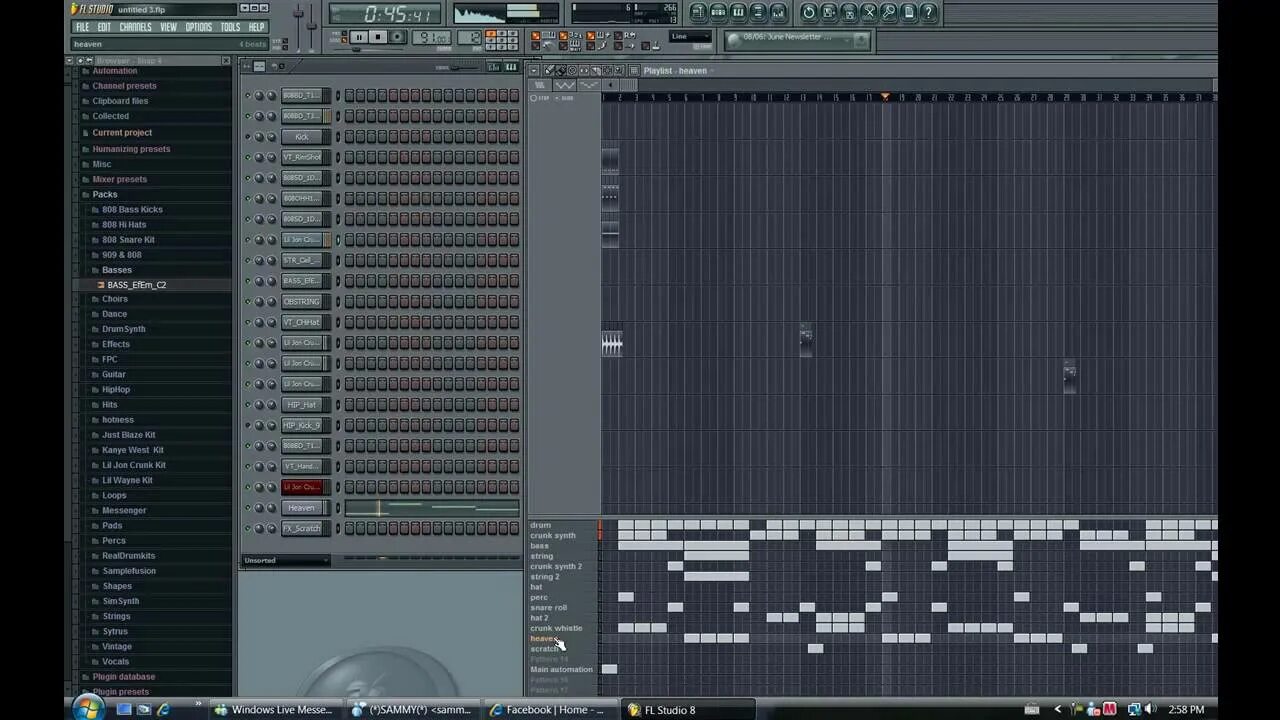1280x720 pixels.
Task: Click the Heaven channel button
Action: tap(302, 508)
